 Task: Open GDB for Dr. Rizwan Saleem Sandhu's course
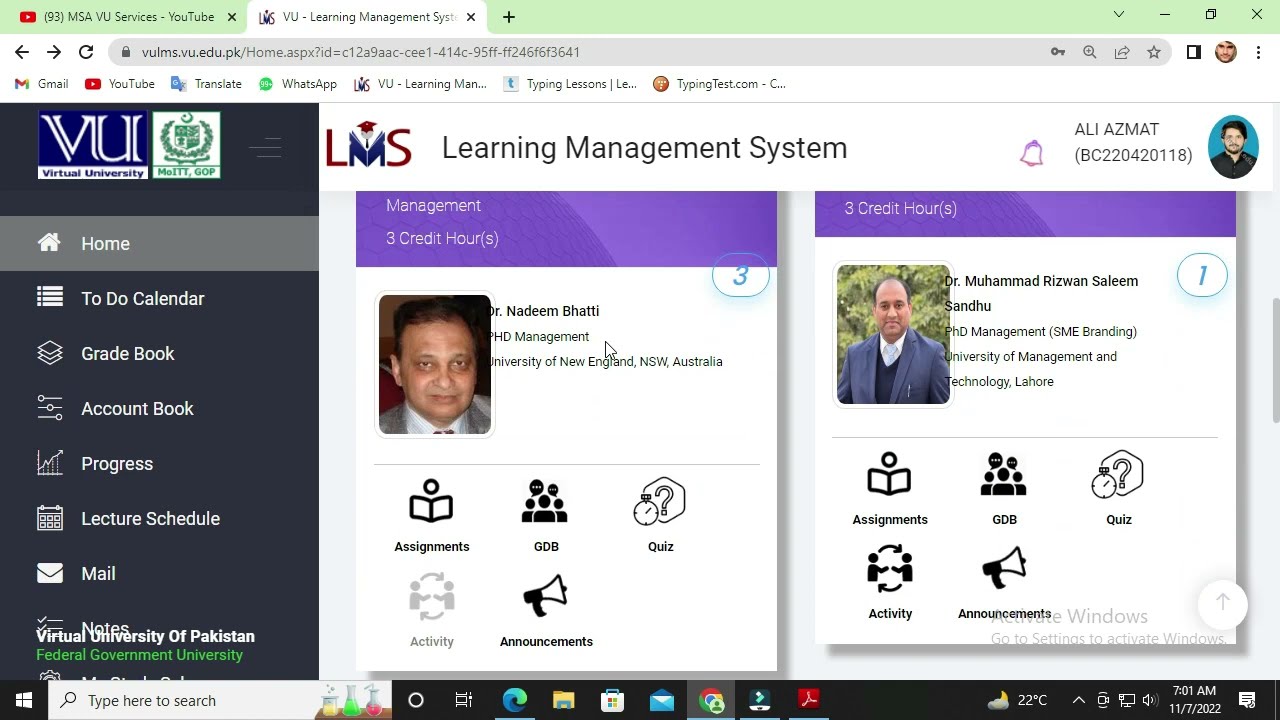point(1004,489)
